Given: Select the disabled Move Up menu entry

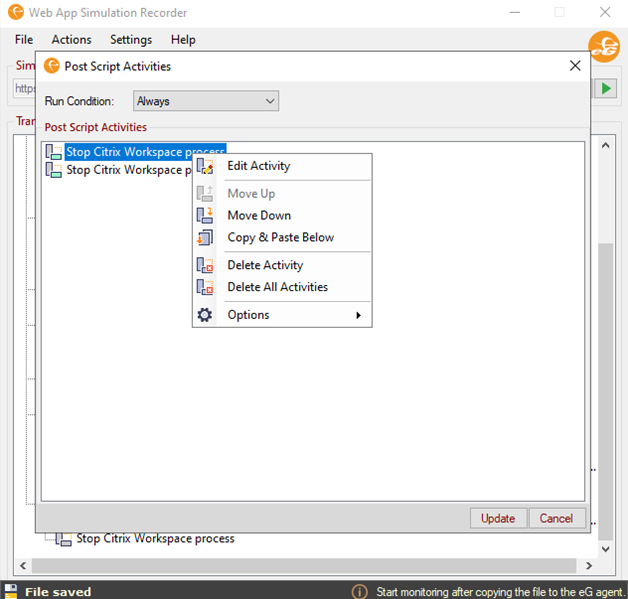Looking at the screenshot, I should [x=282, y=193].
